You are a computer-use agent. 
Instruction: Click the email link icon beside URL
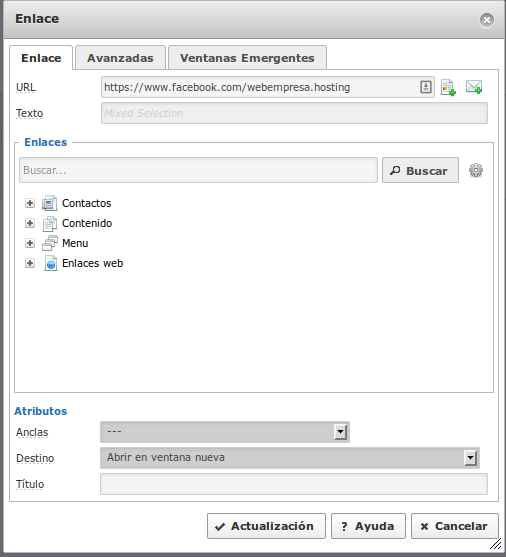[474, 87]
